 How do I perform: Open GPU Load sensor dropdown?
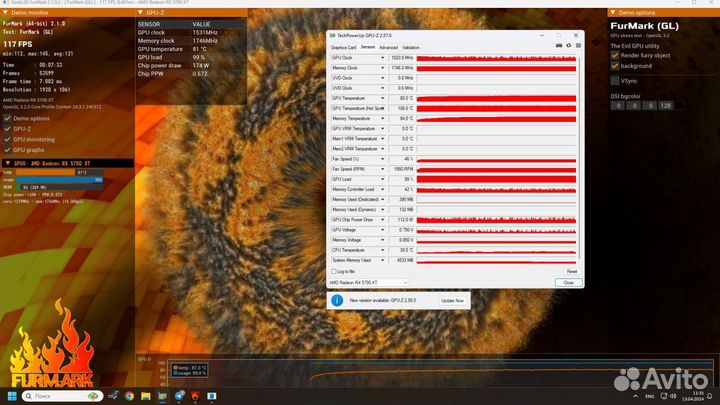(382, 179)
